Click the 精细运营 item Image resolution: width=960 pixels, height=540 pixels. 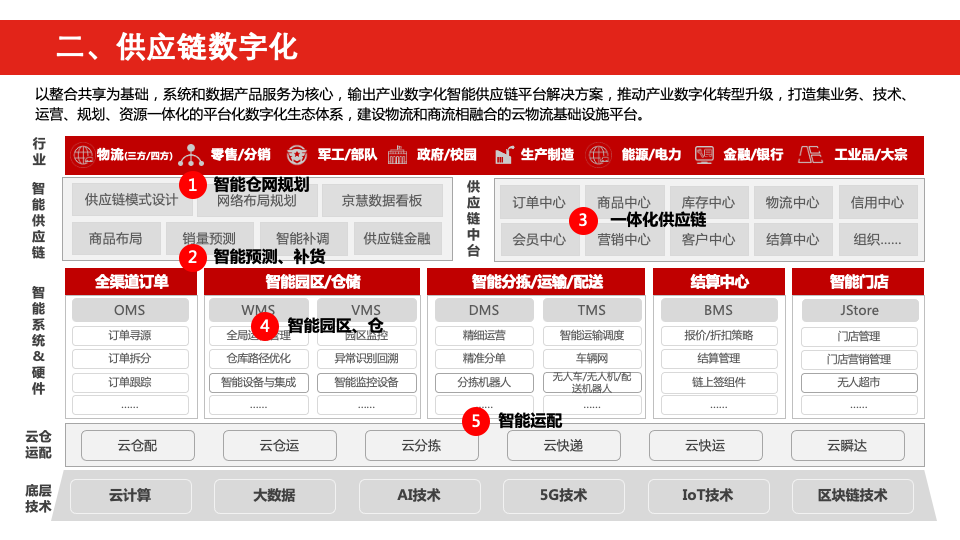(x=484, y=336)
